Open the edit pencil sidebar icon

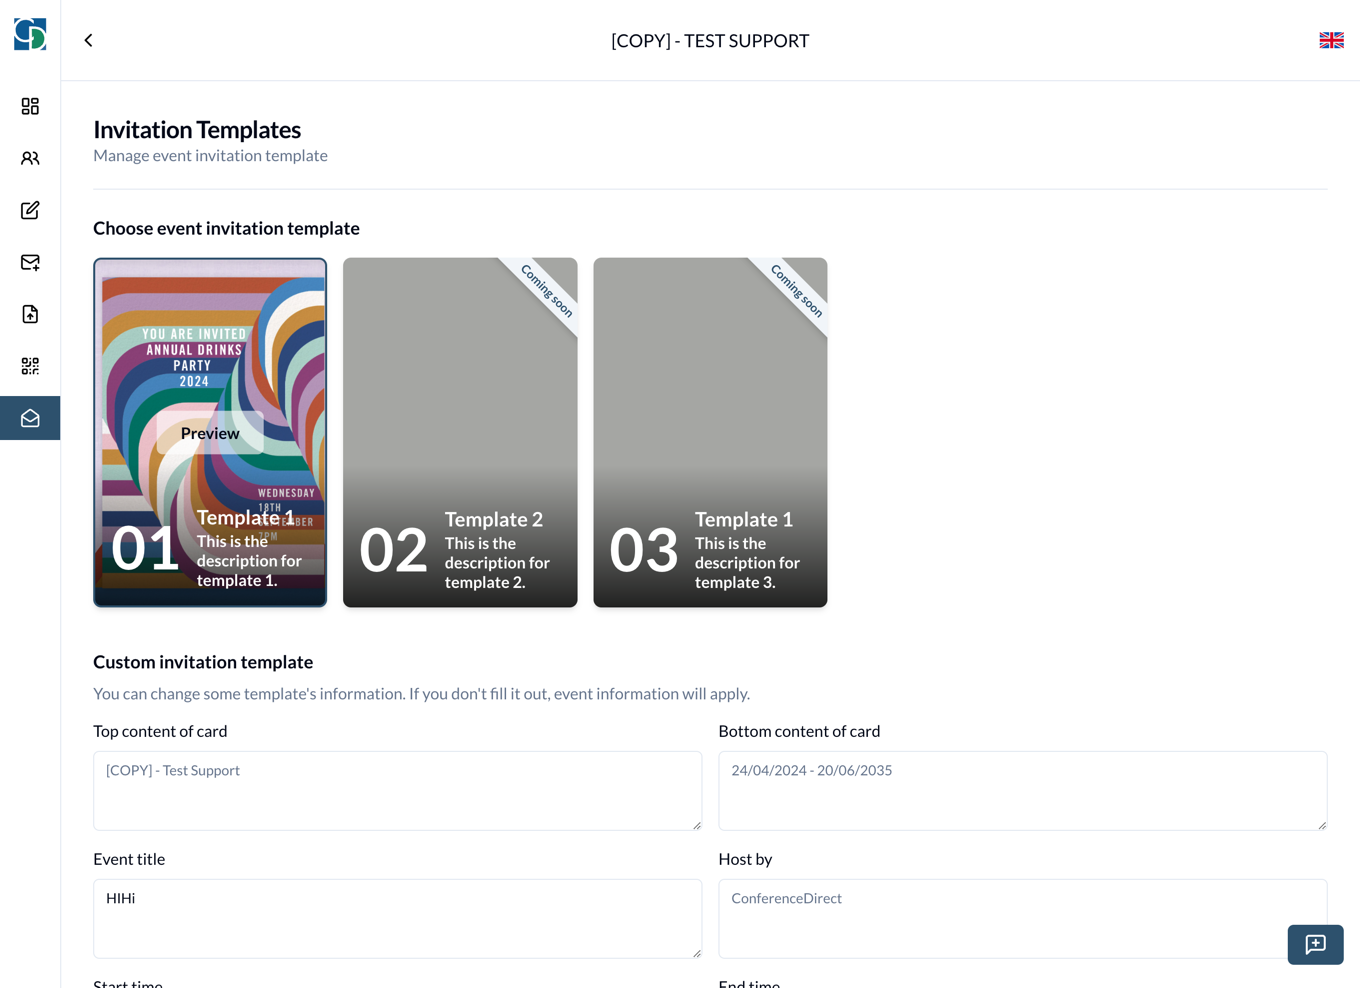[x=30, y=210]
